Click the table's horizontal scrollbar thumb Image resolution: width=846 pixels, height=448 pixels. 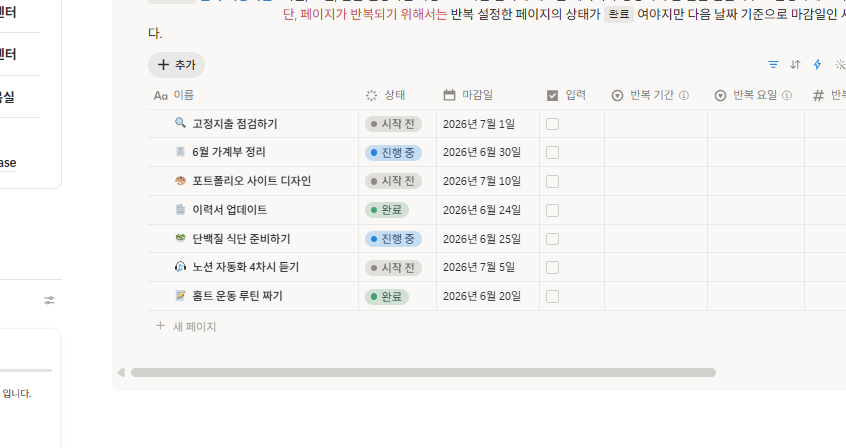pyautogui.click(x=424, y=372)
